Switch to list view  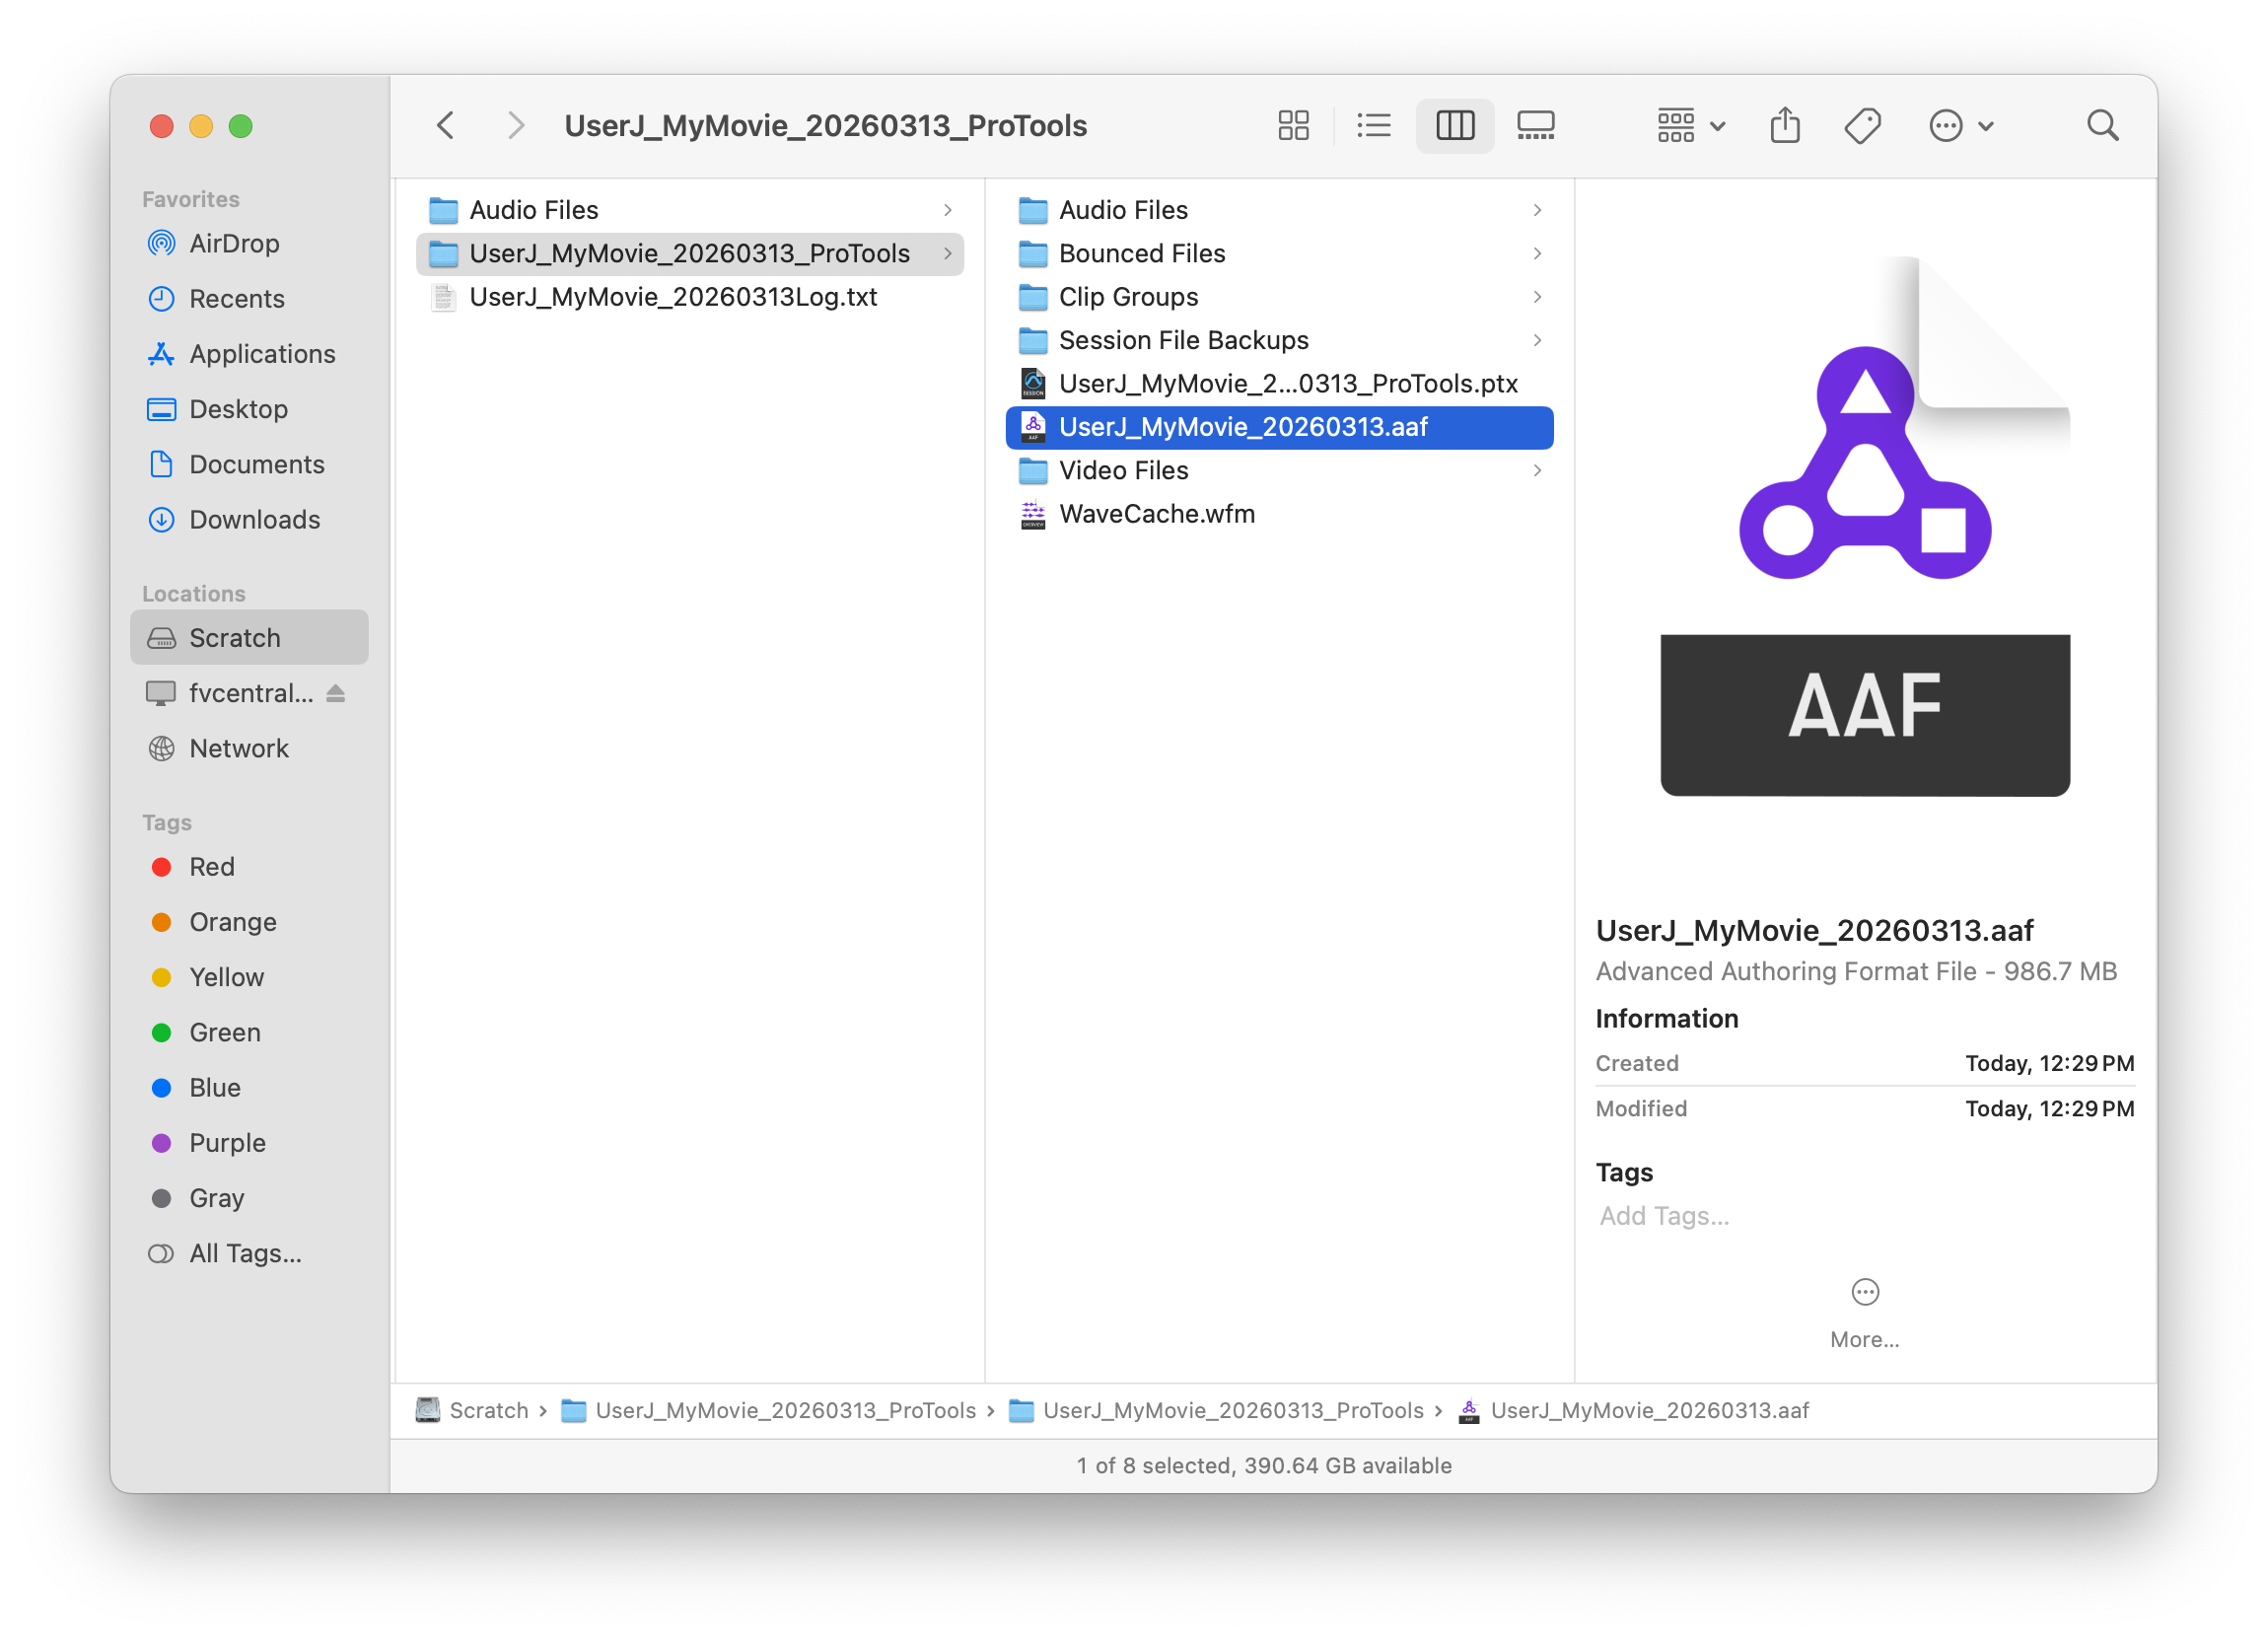[1374, 125]
